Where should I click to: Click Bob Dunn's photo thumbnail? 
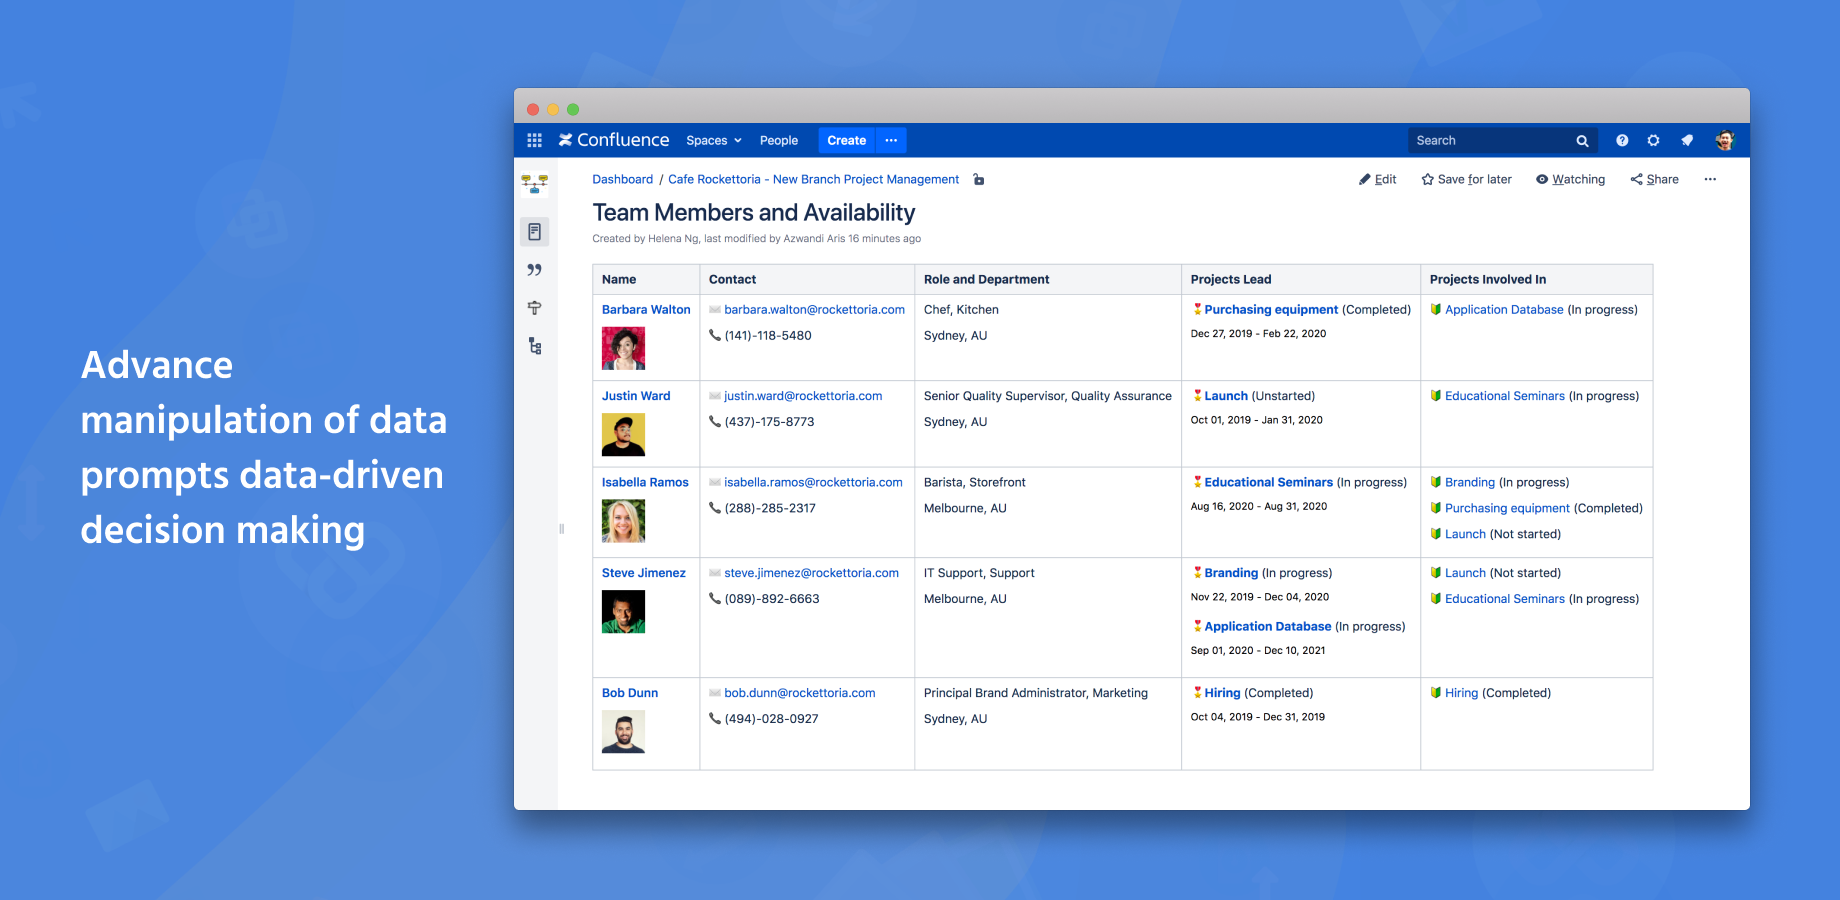pyautogui.click(x=623, y=732)
